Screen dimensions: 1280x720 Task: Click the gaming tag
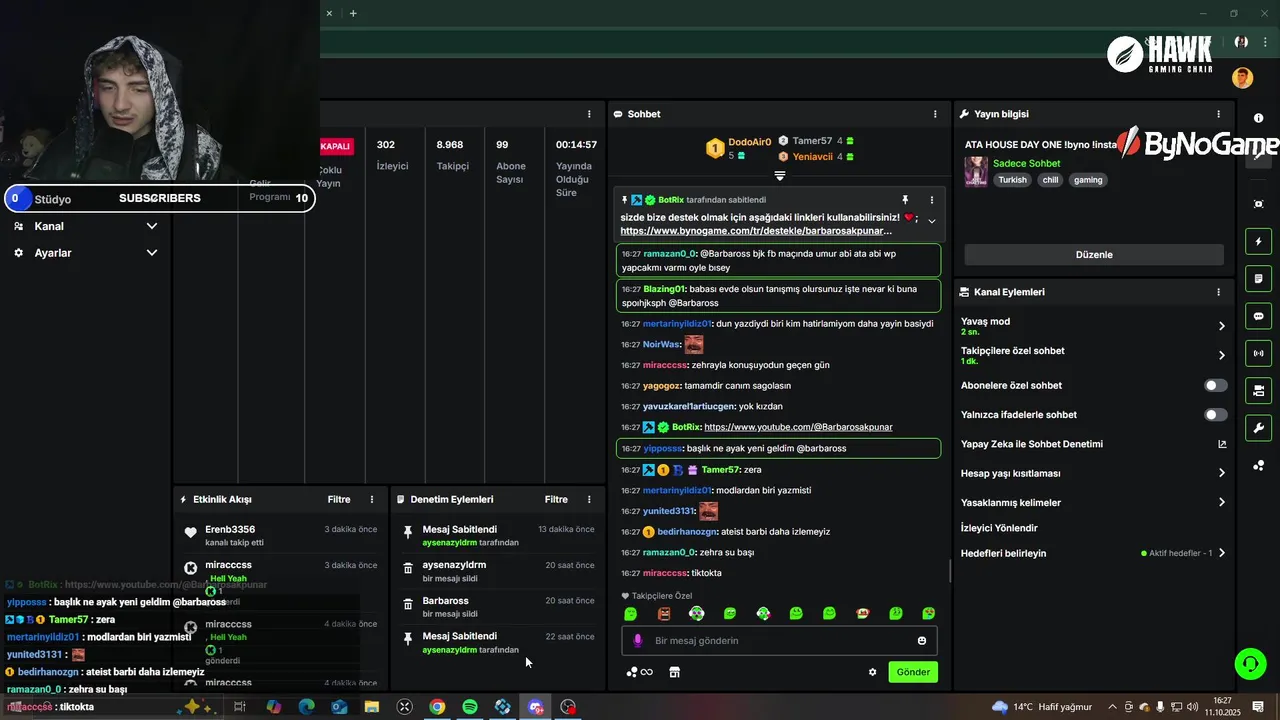tap(1088, 180)
